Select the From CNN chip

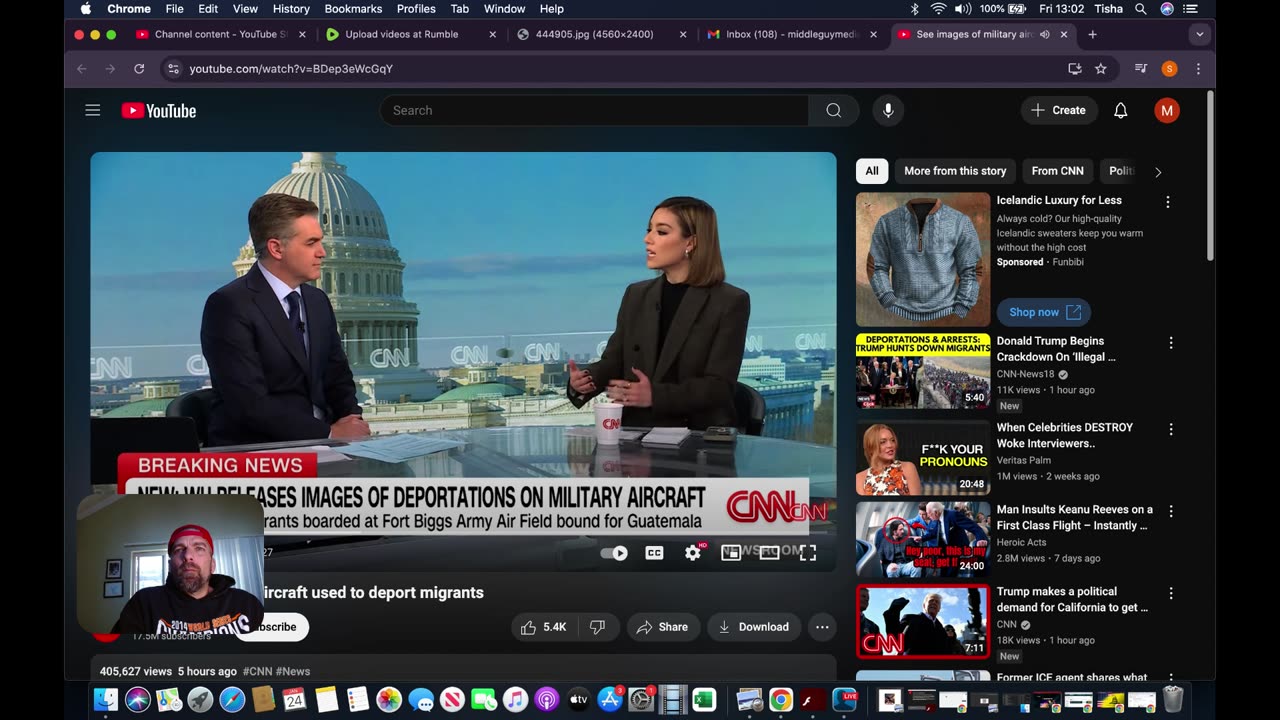(1057, 171)
